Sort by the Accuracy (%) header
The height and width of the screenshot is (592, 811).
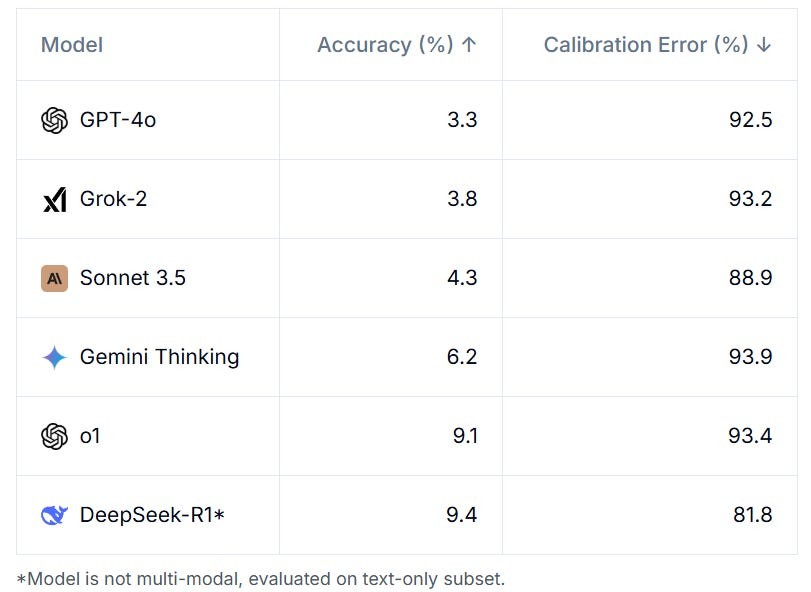coord(385,45)
